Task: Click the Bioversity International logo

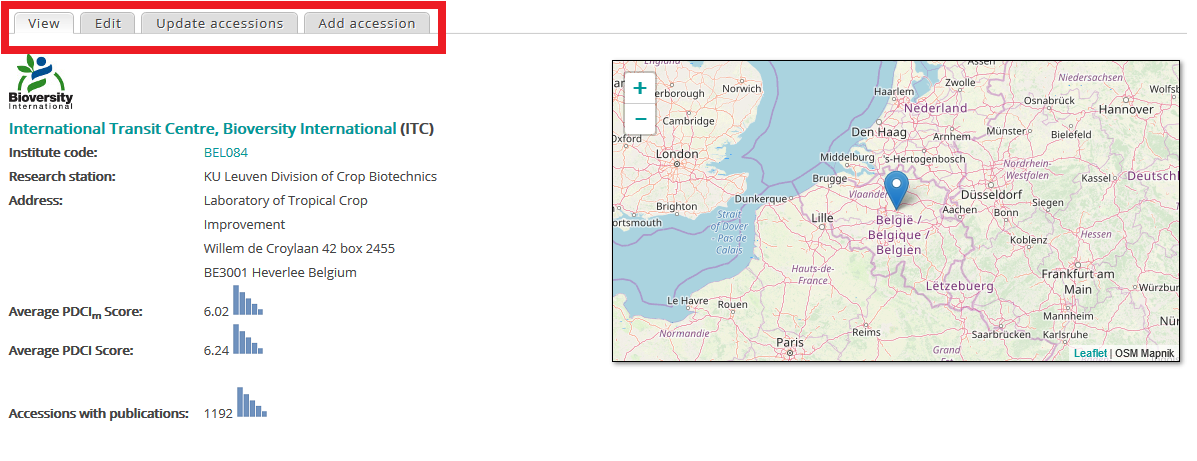Action: click(40, 82)
